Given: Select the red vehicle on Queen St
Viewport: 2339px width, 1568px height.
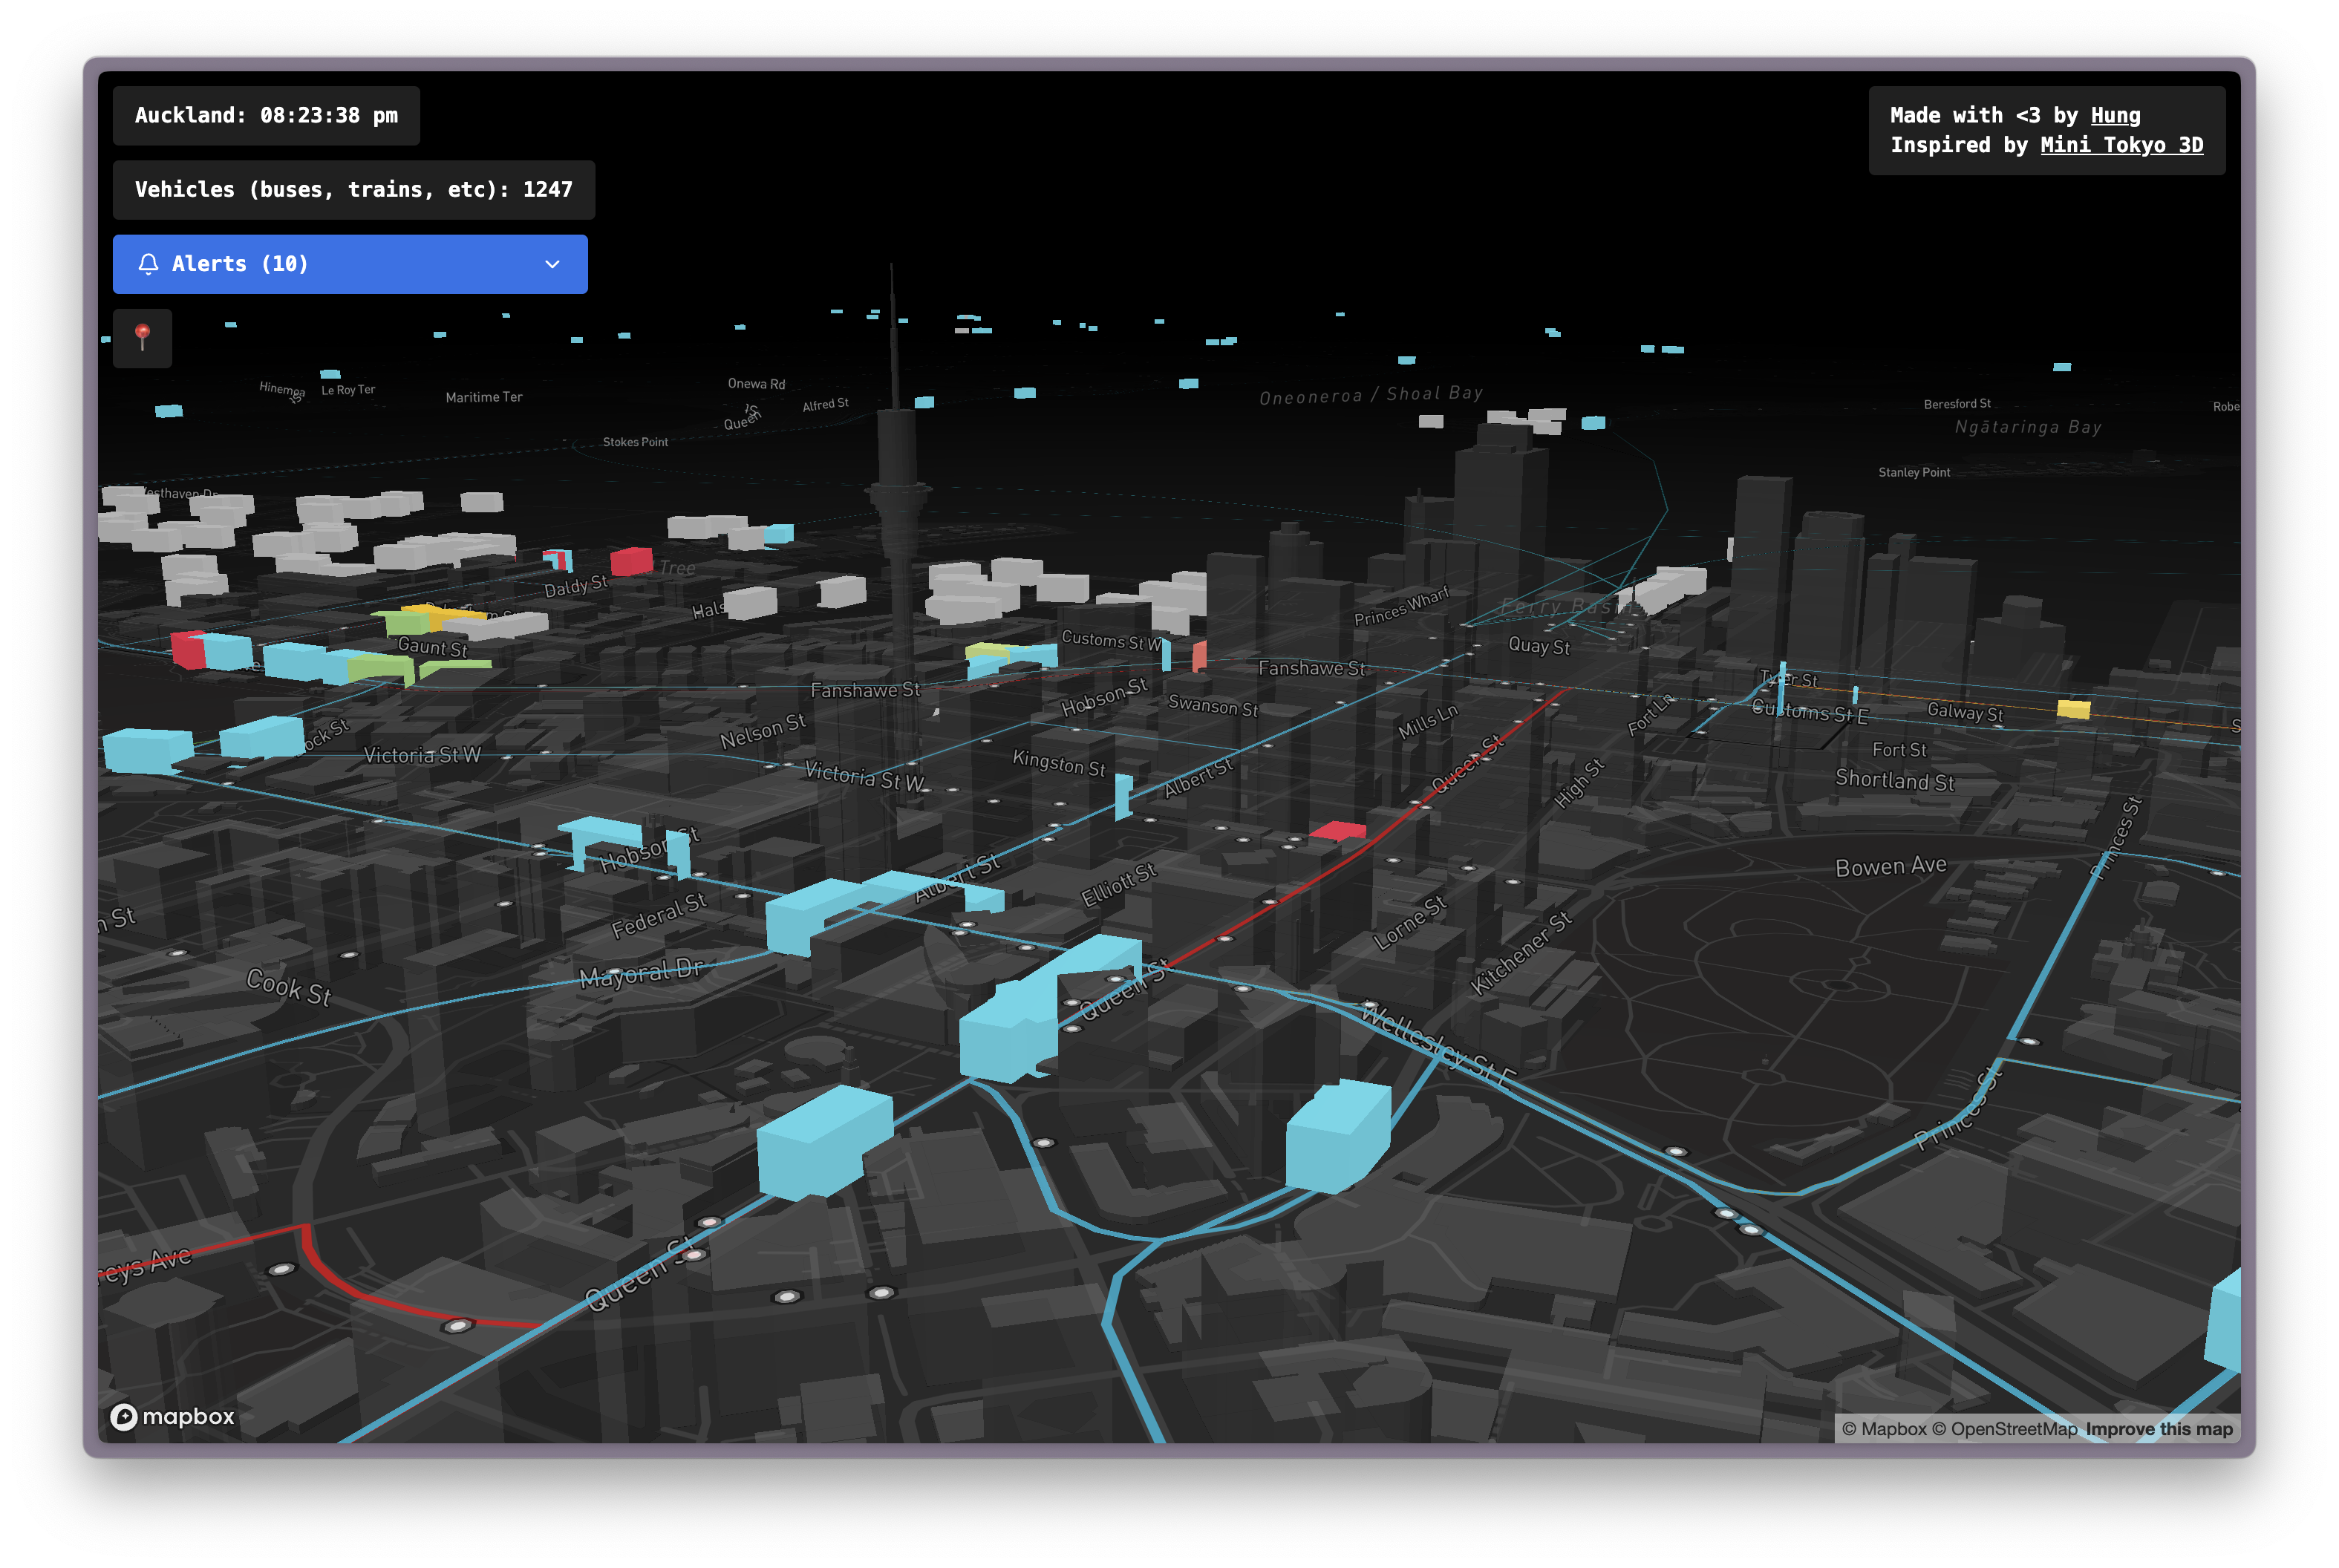Looking at the screenshot, I should tap(1337, 830).
